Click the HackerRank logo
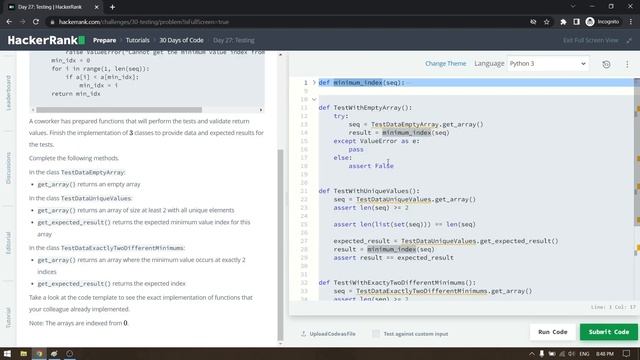640x360 pixels. 46,40
